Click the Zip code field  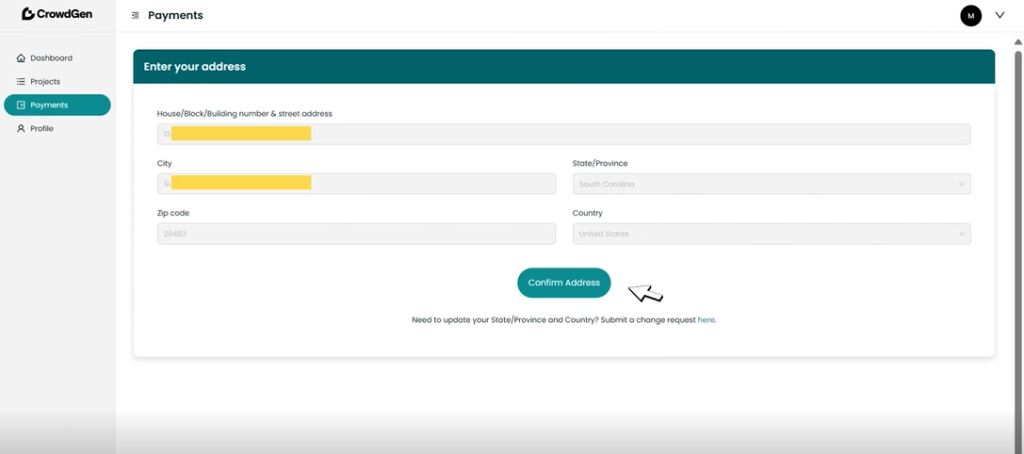(357, 234)
